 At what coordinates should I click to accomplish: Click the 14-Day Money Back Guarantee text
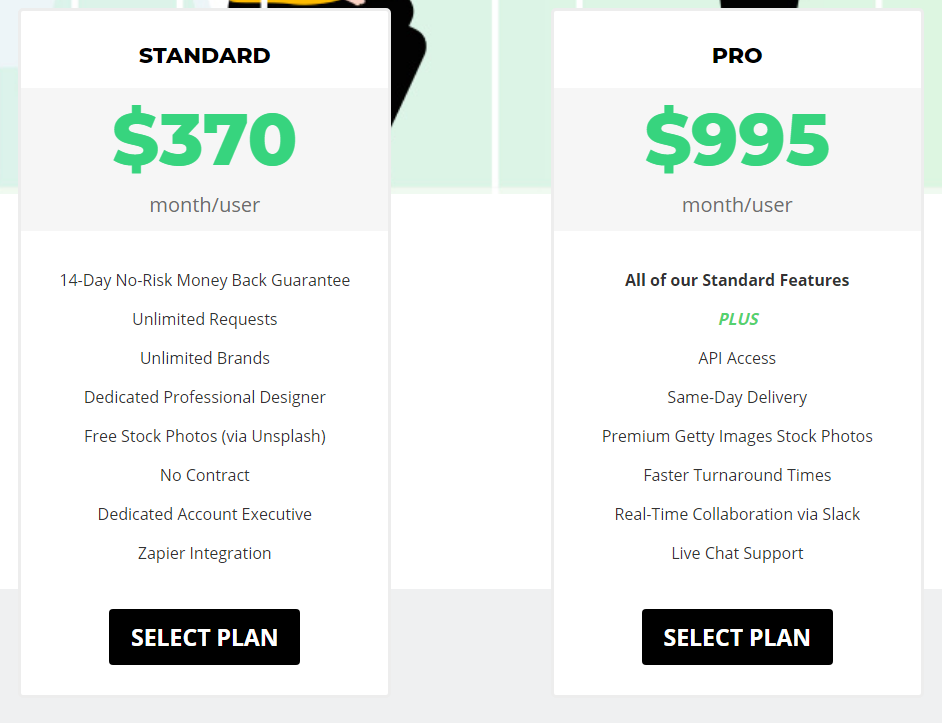204,280
